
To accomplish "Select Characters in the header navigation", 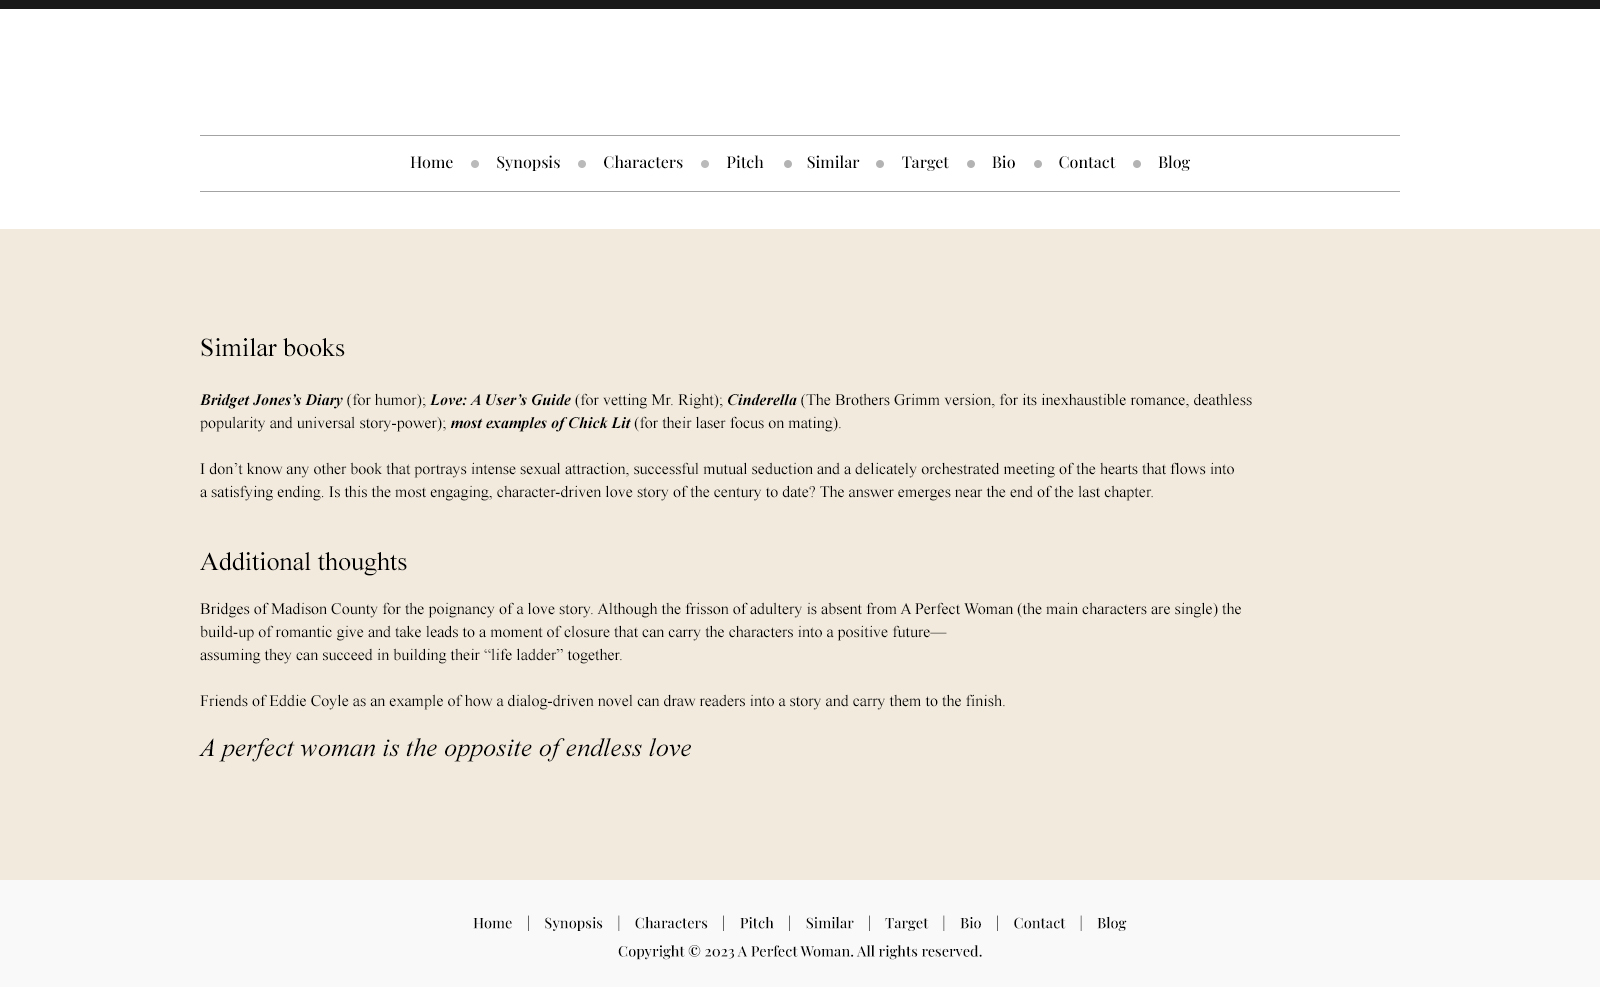I will point(642,162).
